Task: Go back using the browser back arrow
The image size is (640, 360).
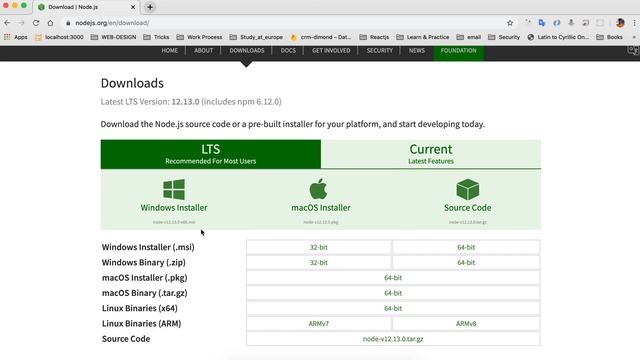Action: pos(7,23)
